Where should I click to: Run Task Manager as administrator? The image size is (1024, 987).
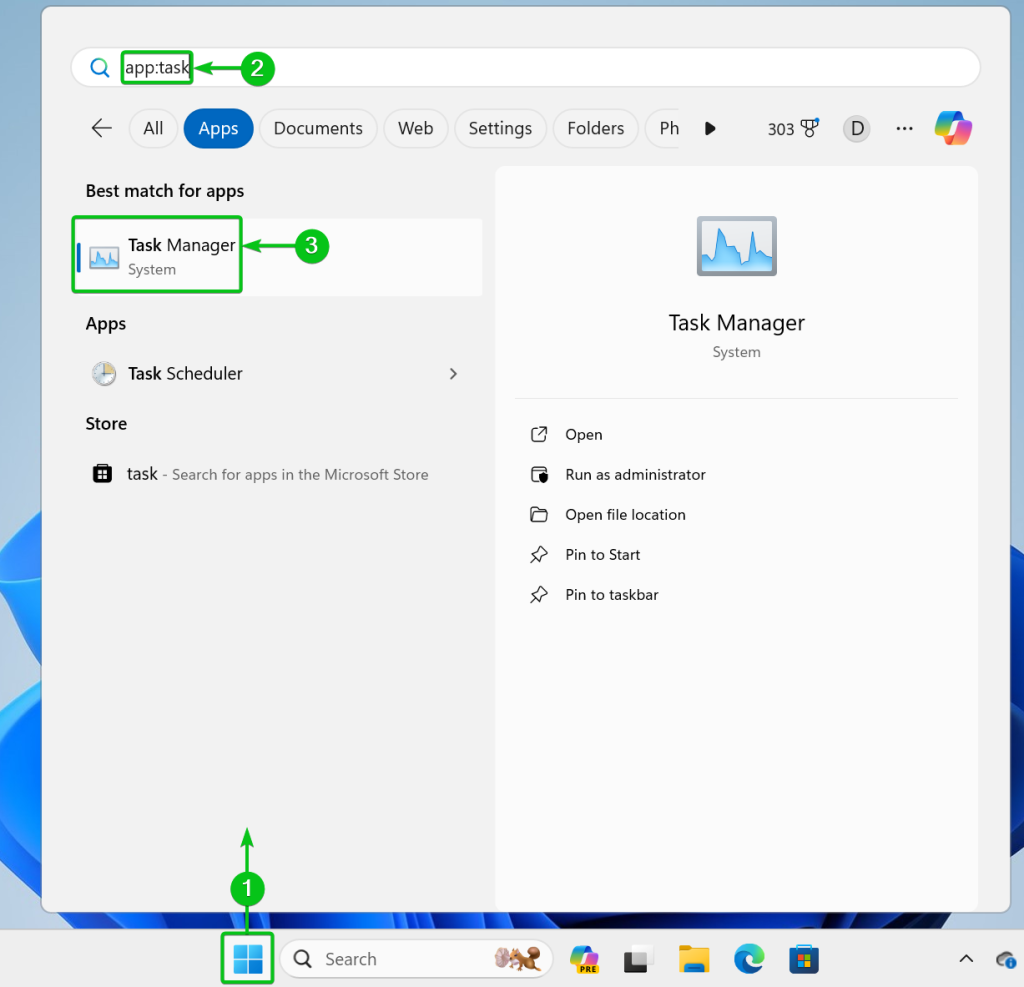[635, 474]
